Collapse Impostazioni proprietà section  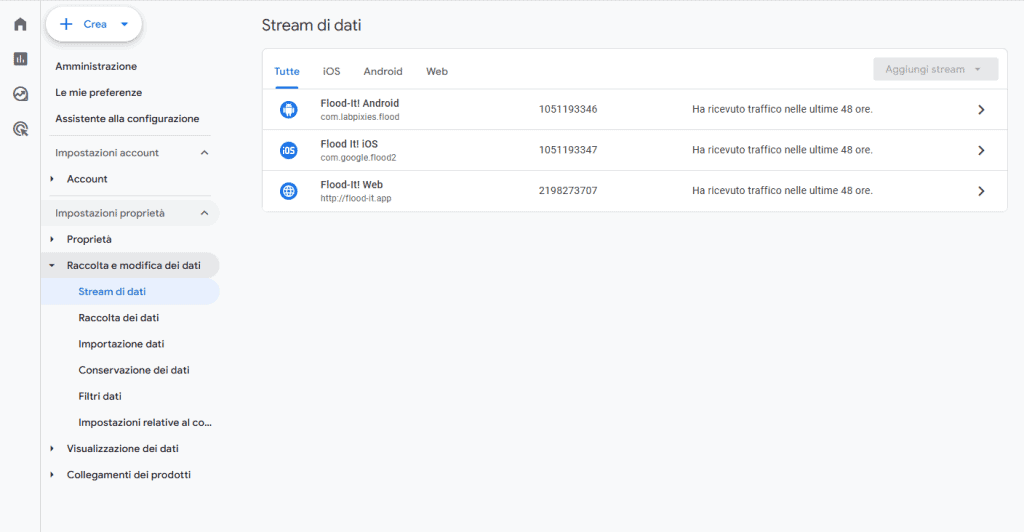click(x=204, y=213)
